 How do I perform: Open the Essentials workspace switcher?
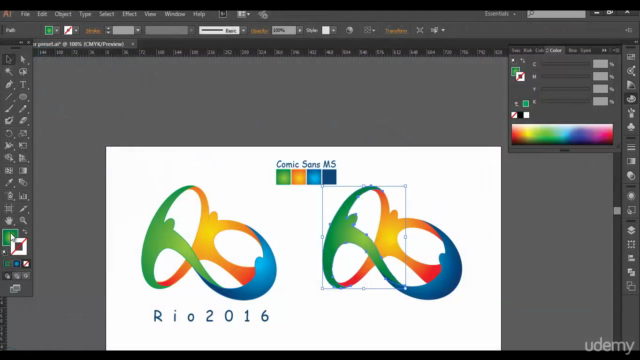[500, 14]
